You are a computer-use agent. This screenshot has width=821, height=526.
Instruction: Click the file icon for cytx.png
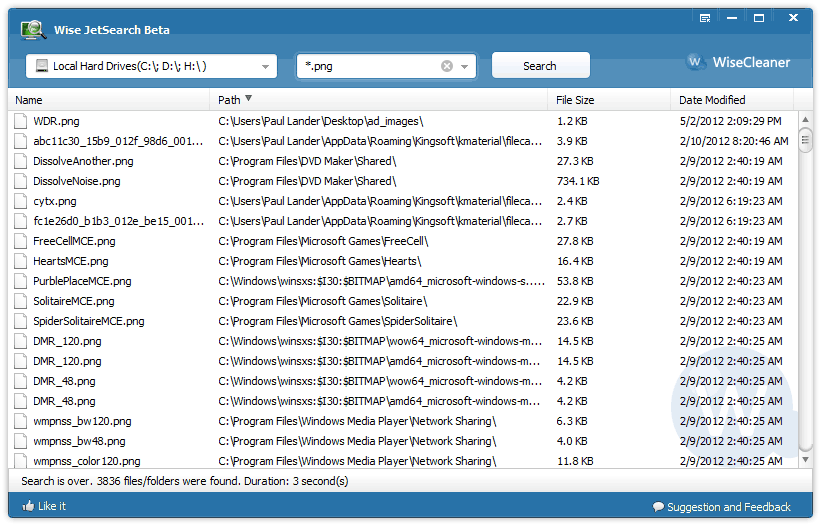coord(20,201)
